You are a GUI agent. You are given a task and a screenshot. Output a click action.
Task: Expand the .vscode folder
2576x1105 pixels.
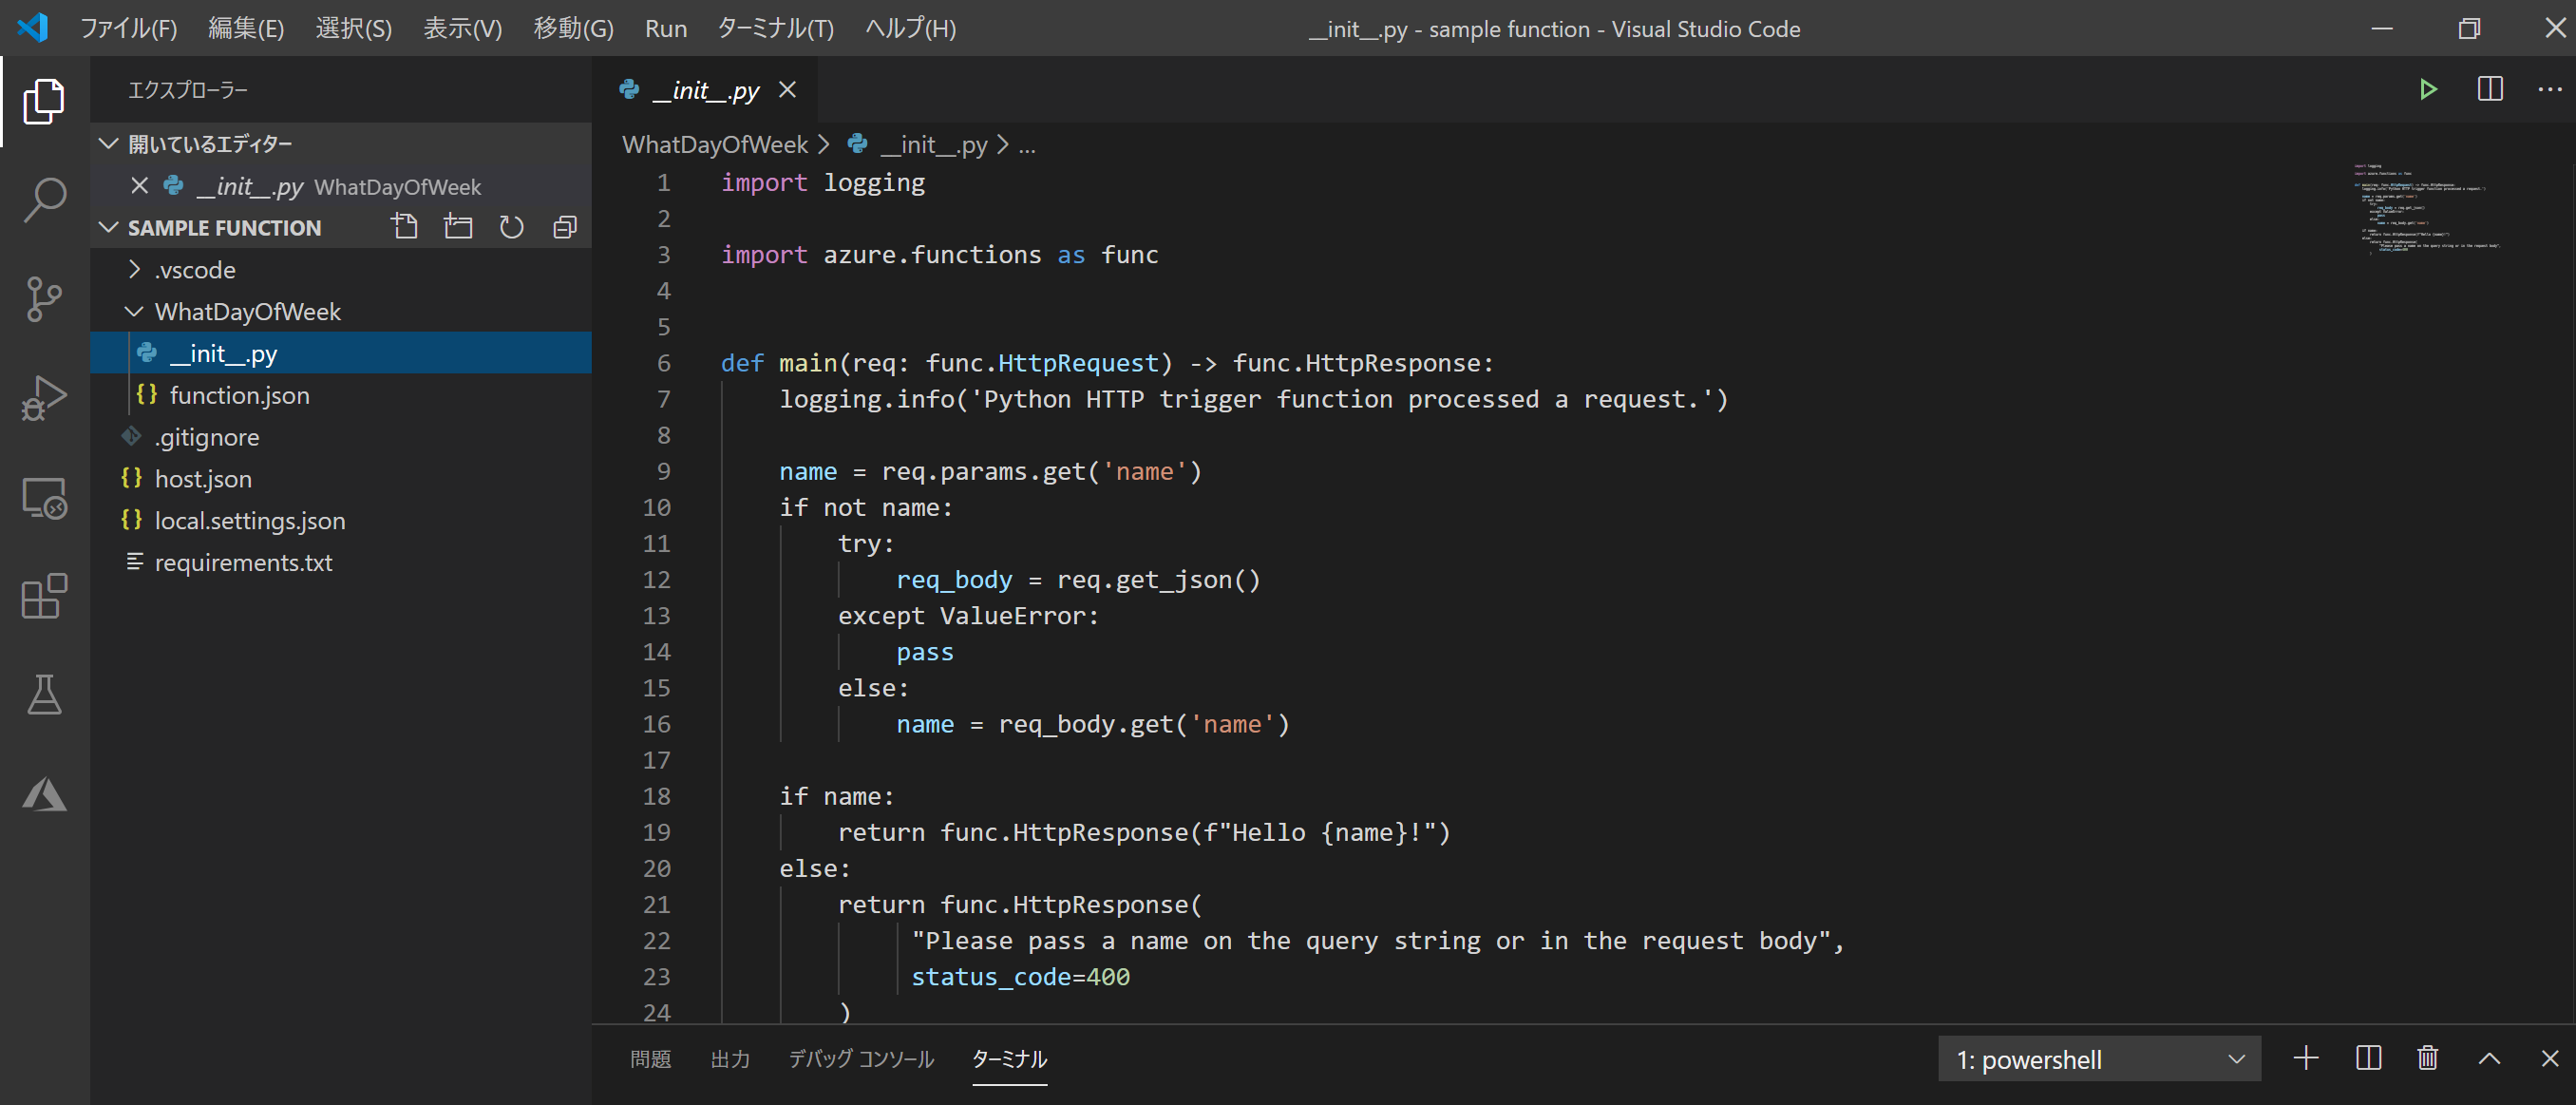(195, 270)
